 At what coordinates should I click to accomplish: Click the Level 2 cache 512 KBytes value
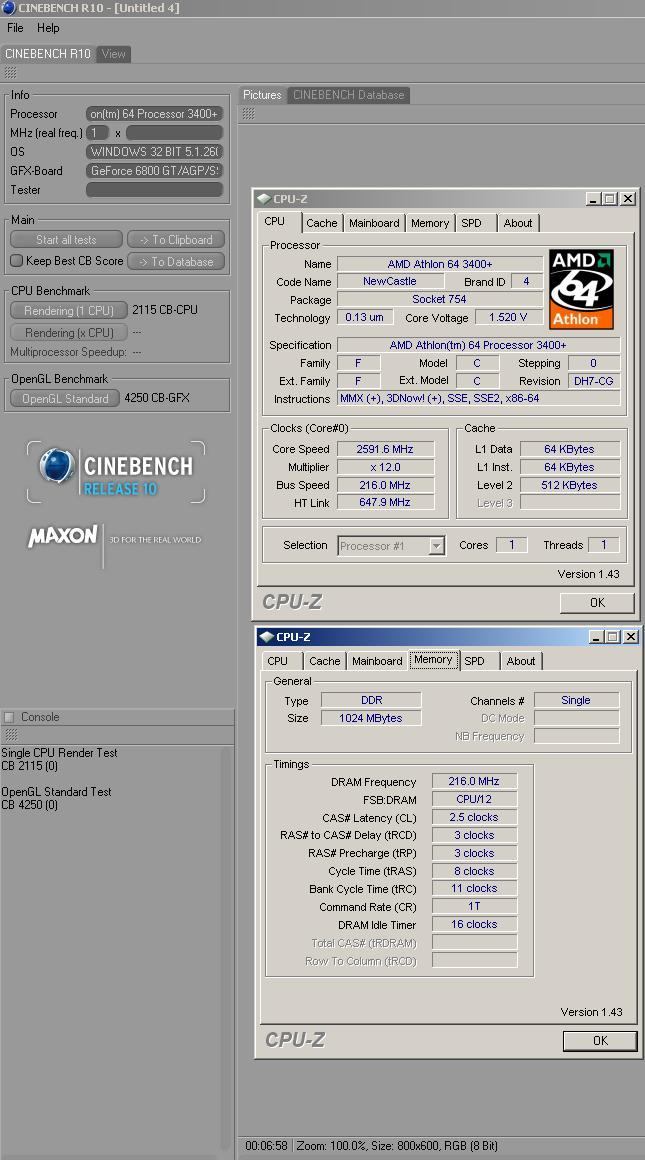(x=569, y=485)
